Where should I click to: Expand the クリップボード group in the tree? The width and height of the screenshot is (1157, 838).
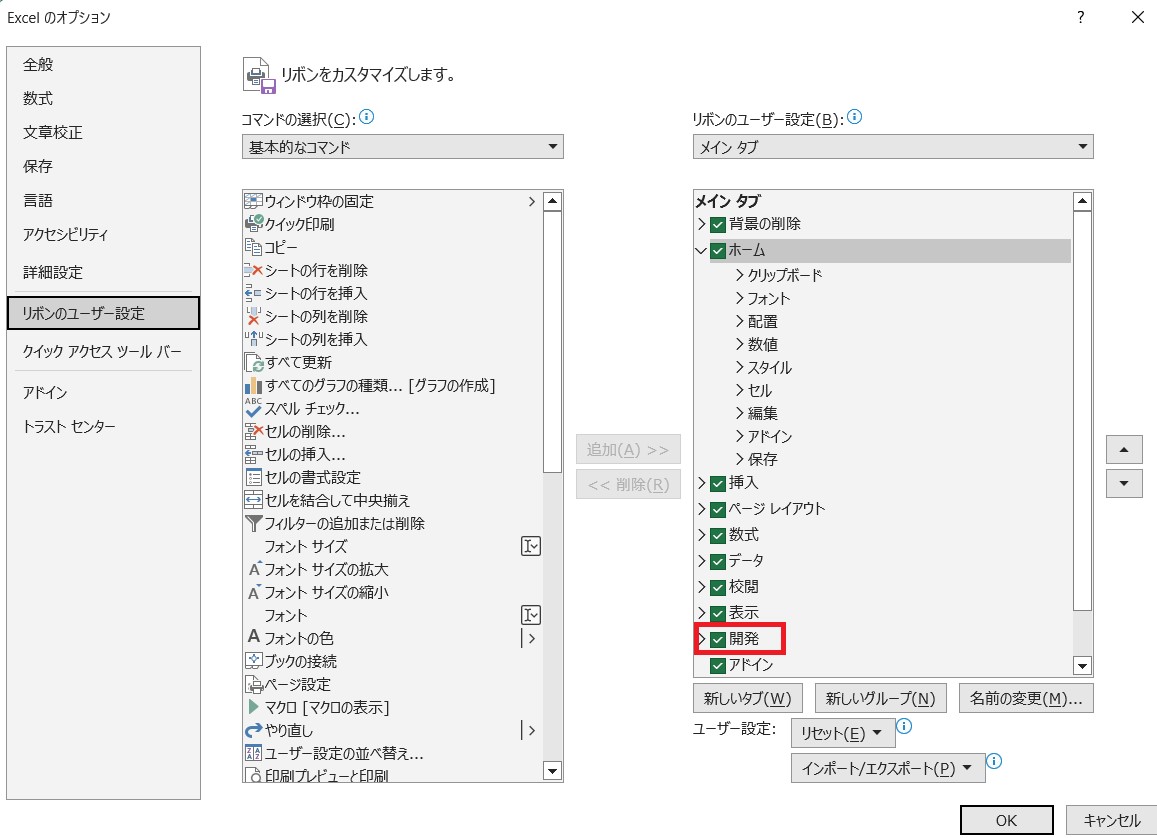point(740,275)
